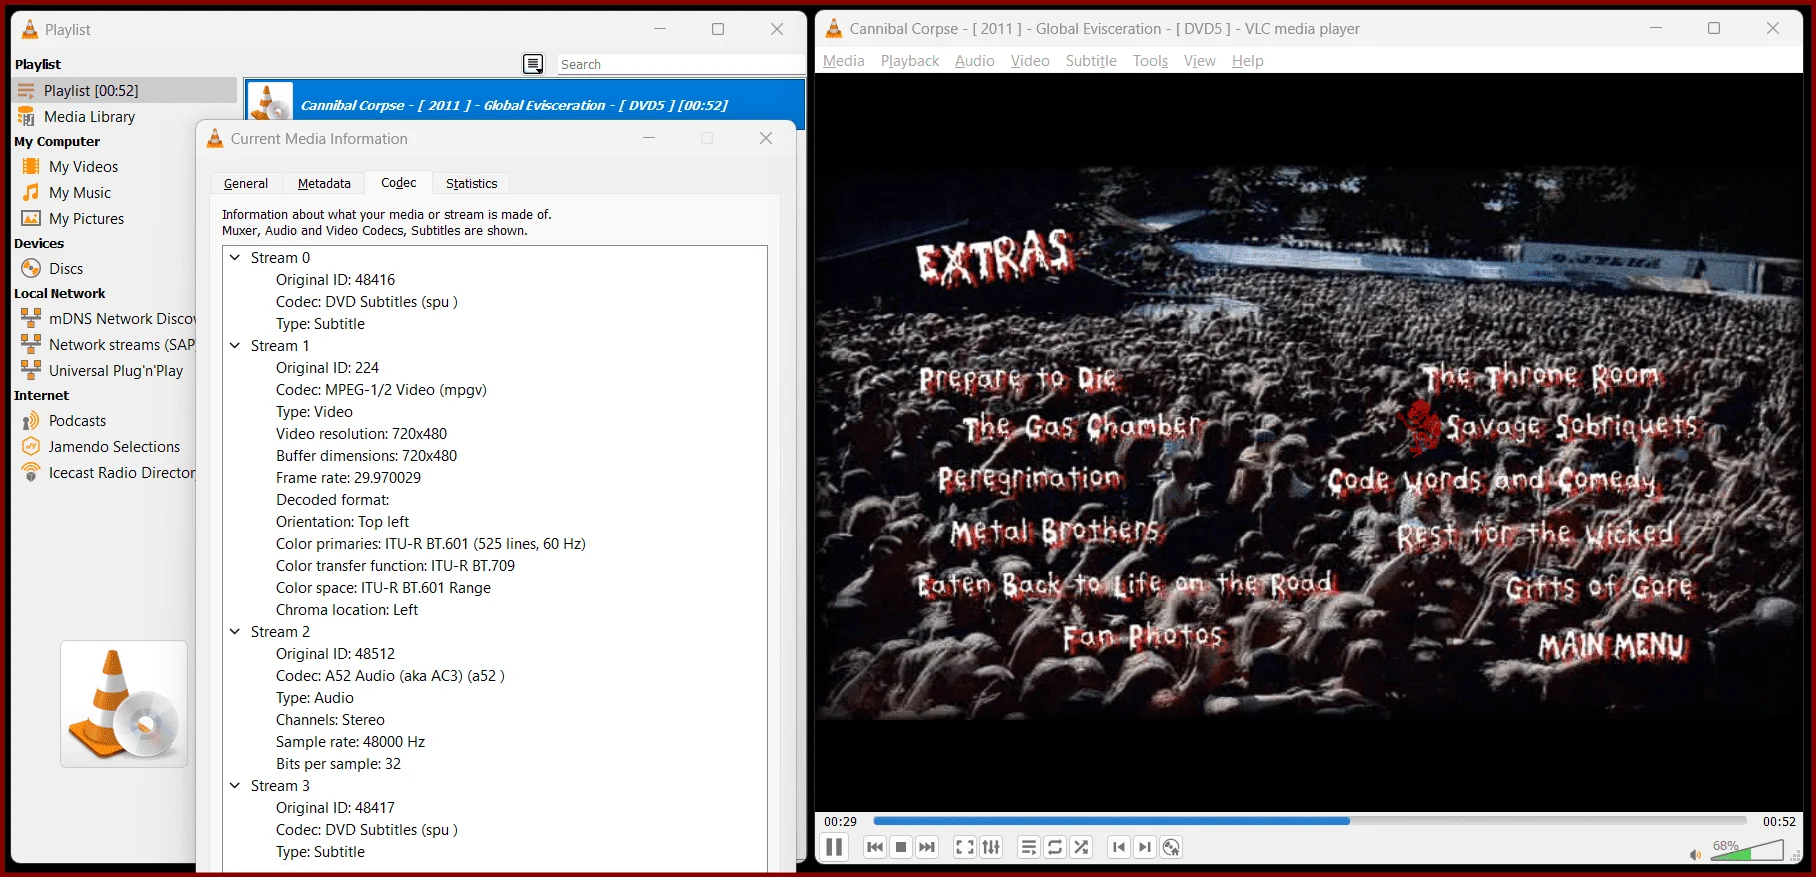This screenshot has height=877, width=1816.
Task: Close the Current Media Information dialog
Action: pyautogui.click(x=766, y=138)
